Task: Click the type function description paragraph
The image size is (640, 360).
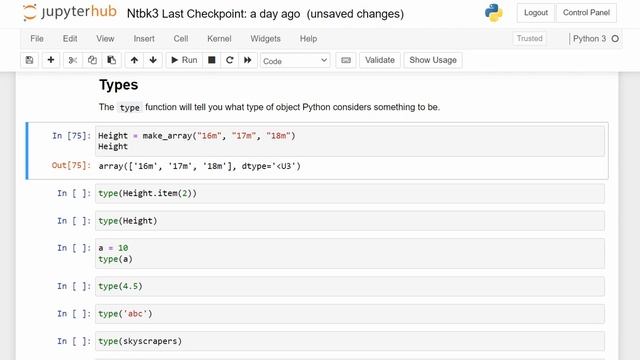Action: click(x=269, y=107)
